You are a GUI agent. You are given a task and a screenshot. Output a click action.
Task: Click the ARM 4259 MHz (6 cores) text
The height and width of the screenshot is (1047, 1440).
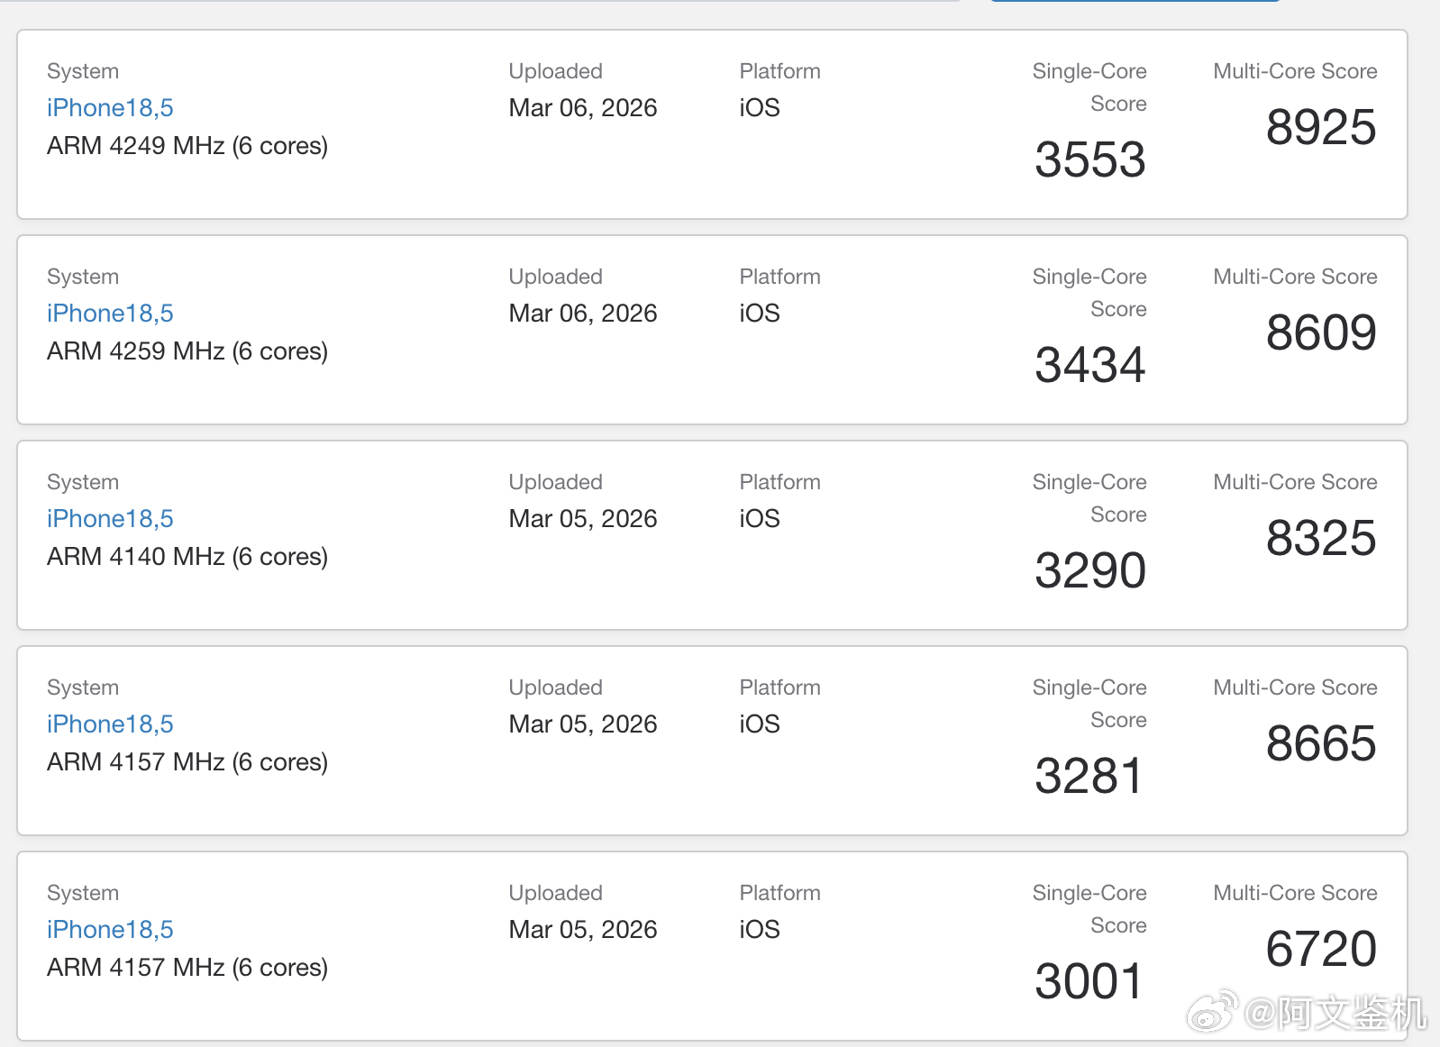(187, 351)
